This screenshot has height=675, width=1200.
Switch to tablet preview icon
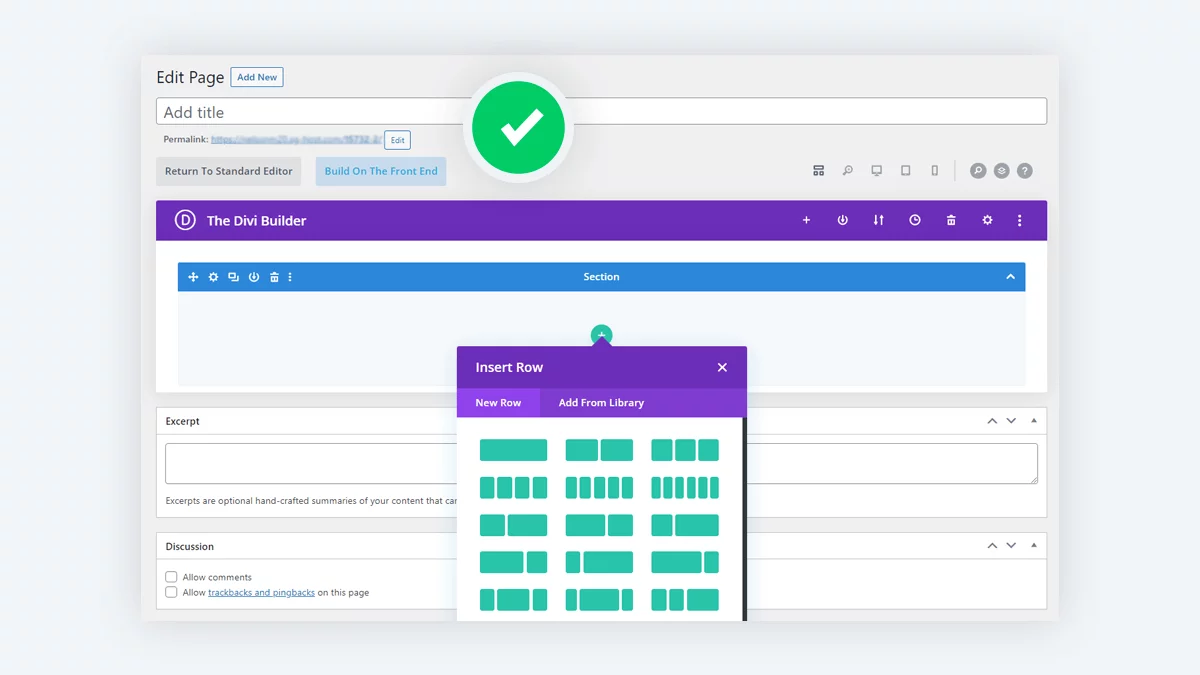pos(905,171)
